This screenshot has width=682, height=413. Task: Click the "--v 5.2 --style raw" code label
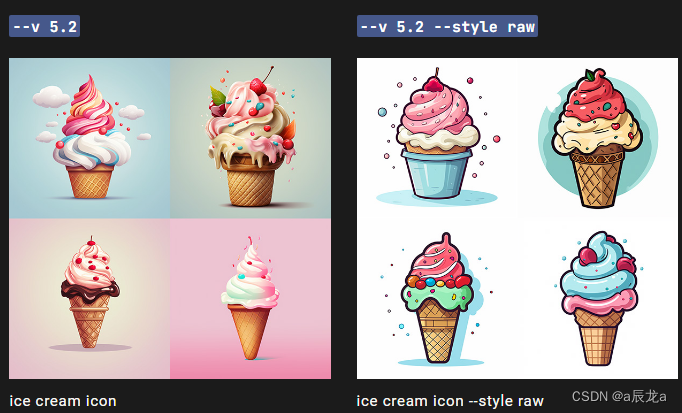447,27
